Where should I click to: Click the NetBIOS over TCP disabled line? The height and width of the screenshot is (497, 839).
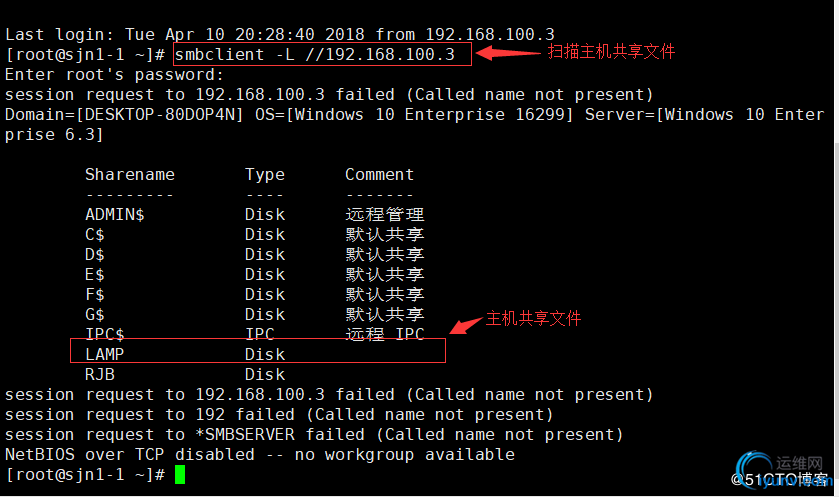pos(260,455)
